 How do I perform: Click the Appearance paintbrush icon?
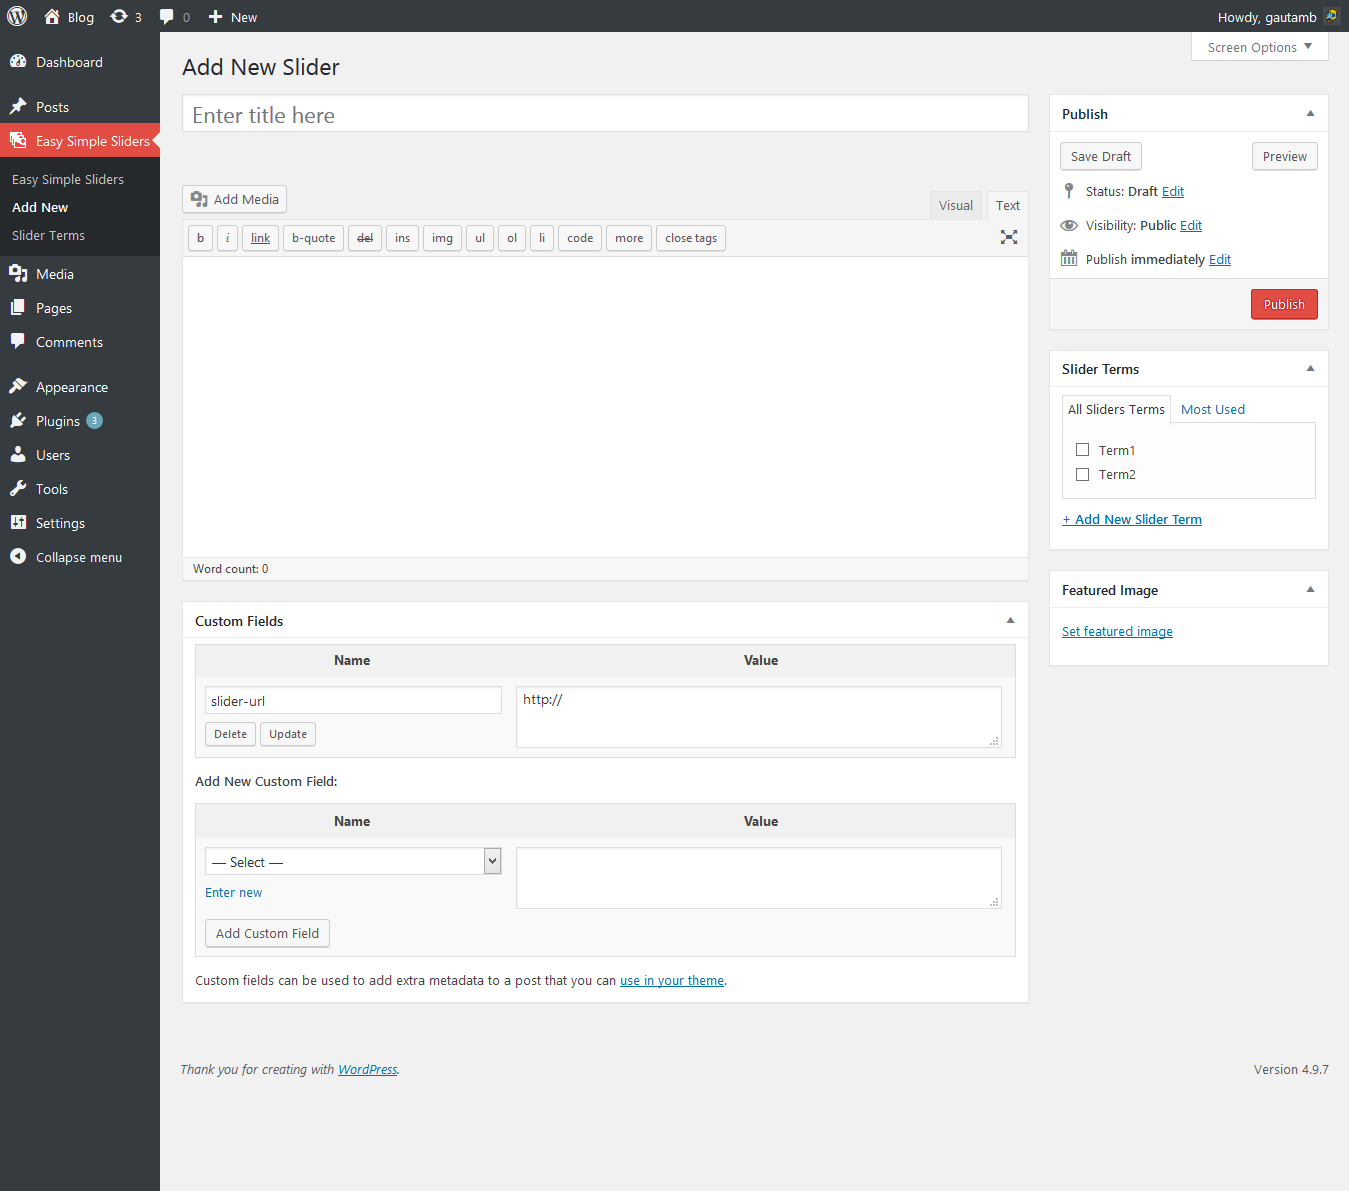tap(18, 386)
